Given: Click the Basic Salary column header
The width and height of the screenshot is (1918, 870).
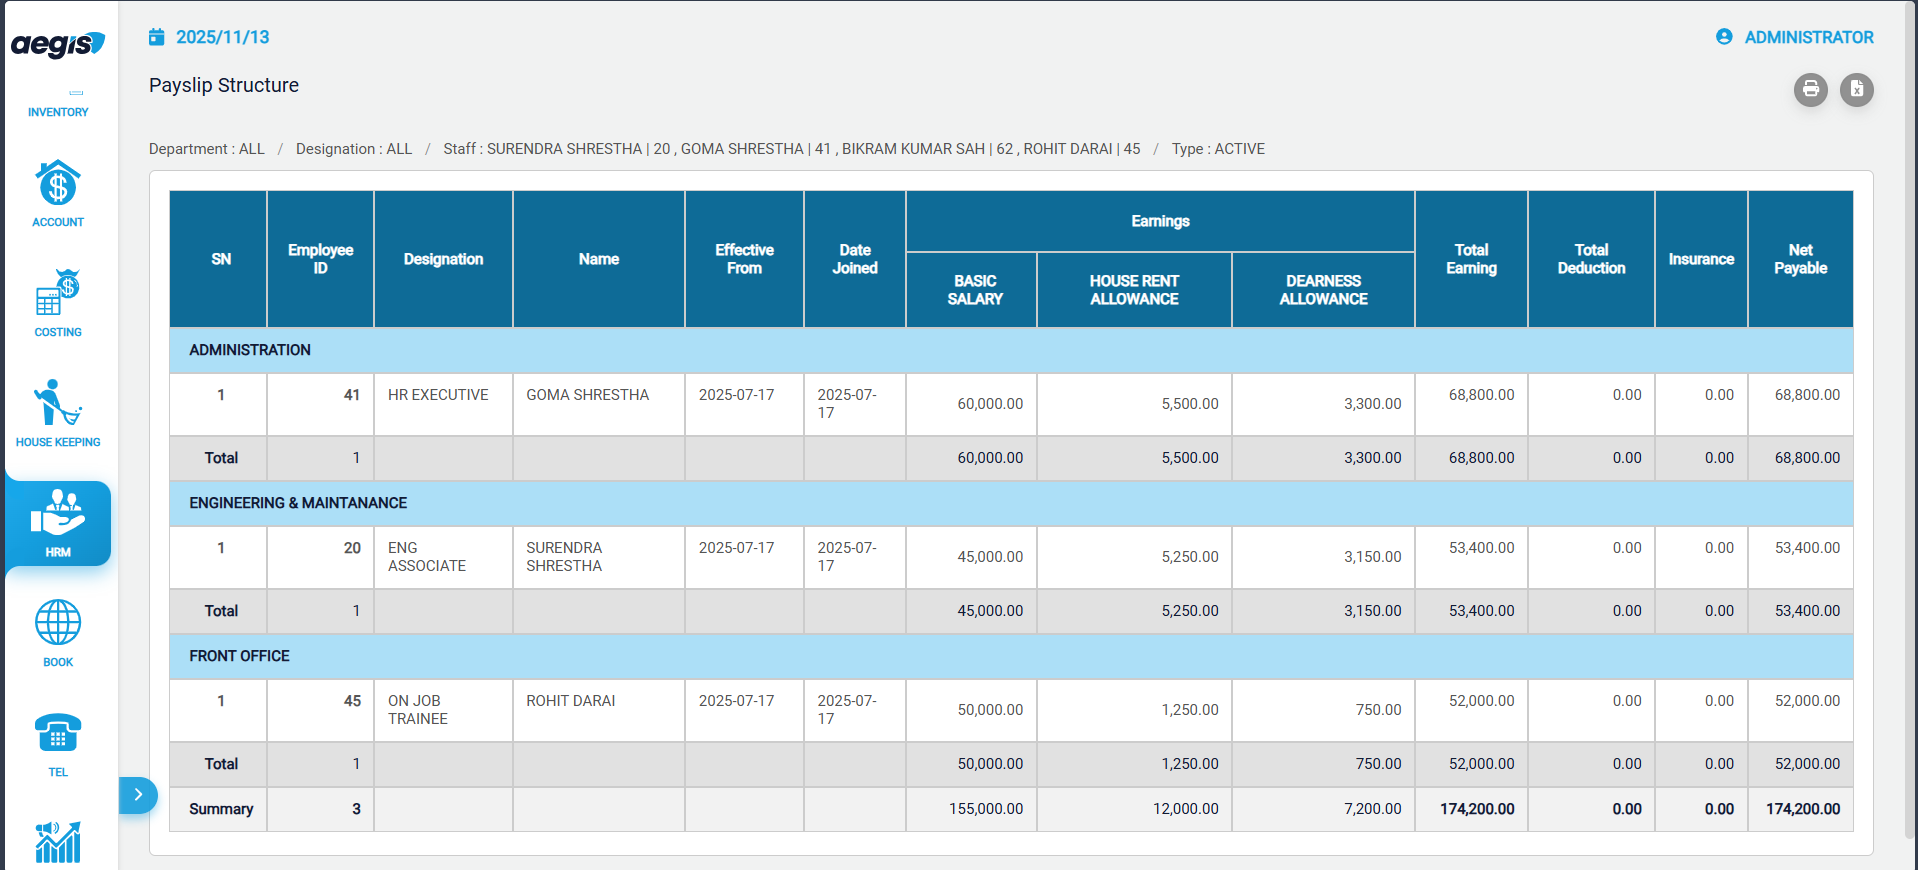Looking at the screenshot, I should [x=974, y=290].
